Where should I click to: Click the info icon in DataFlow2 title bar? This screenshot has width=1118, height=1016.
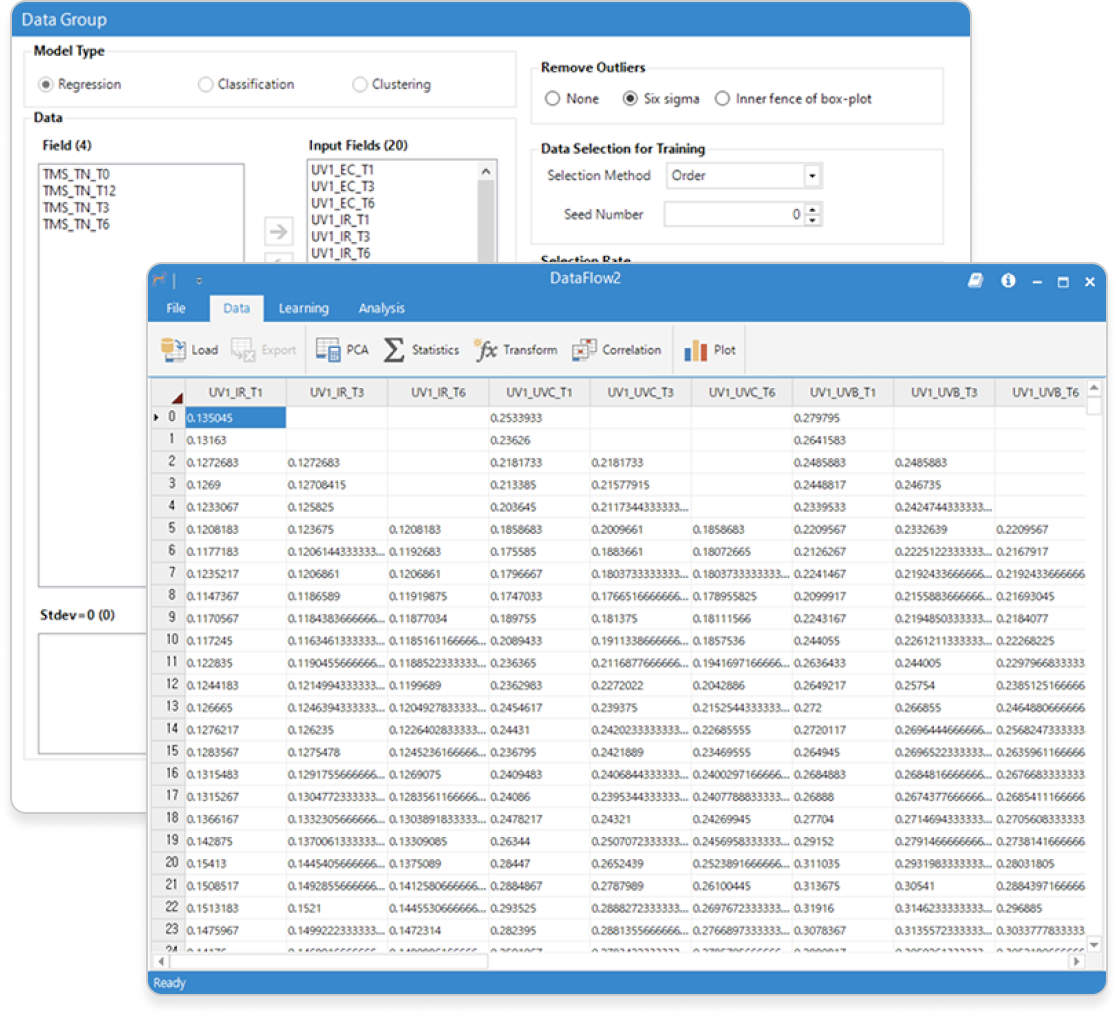(x=1008, y=281)
